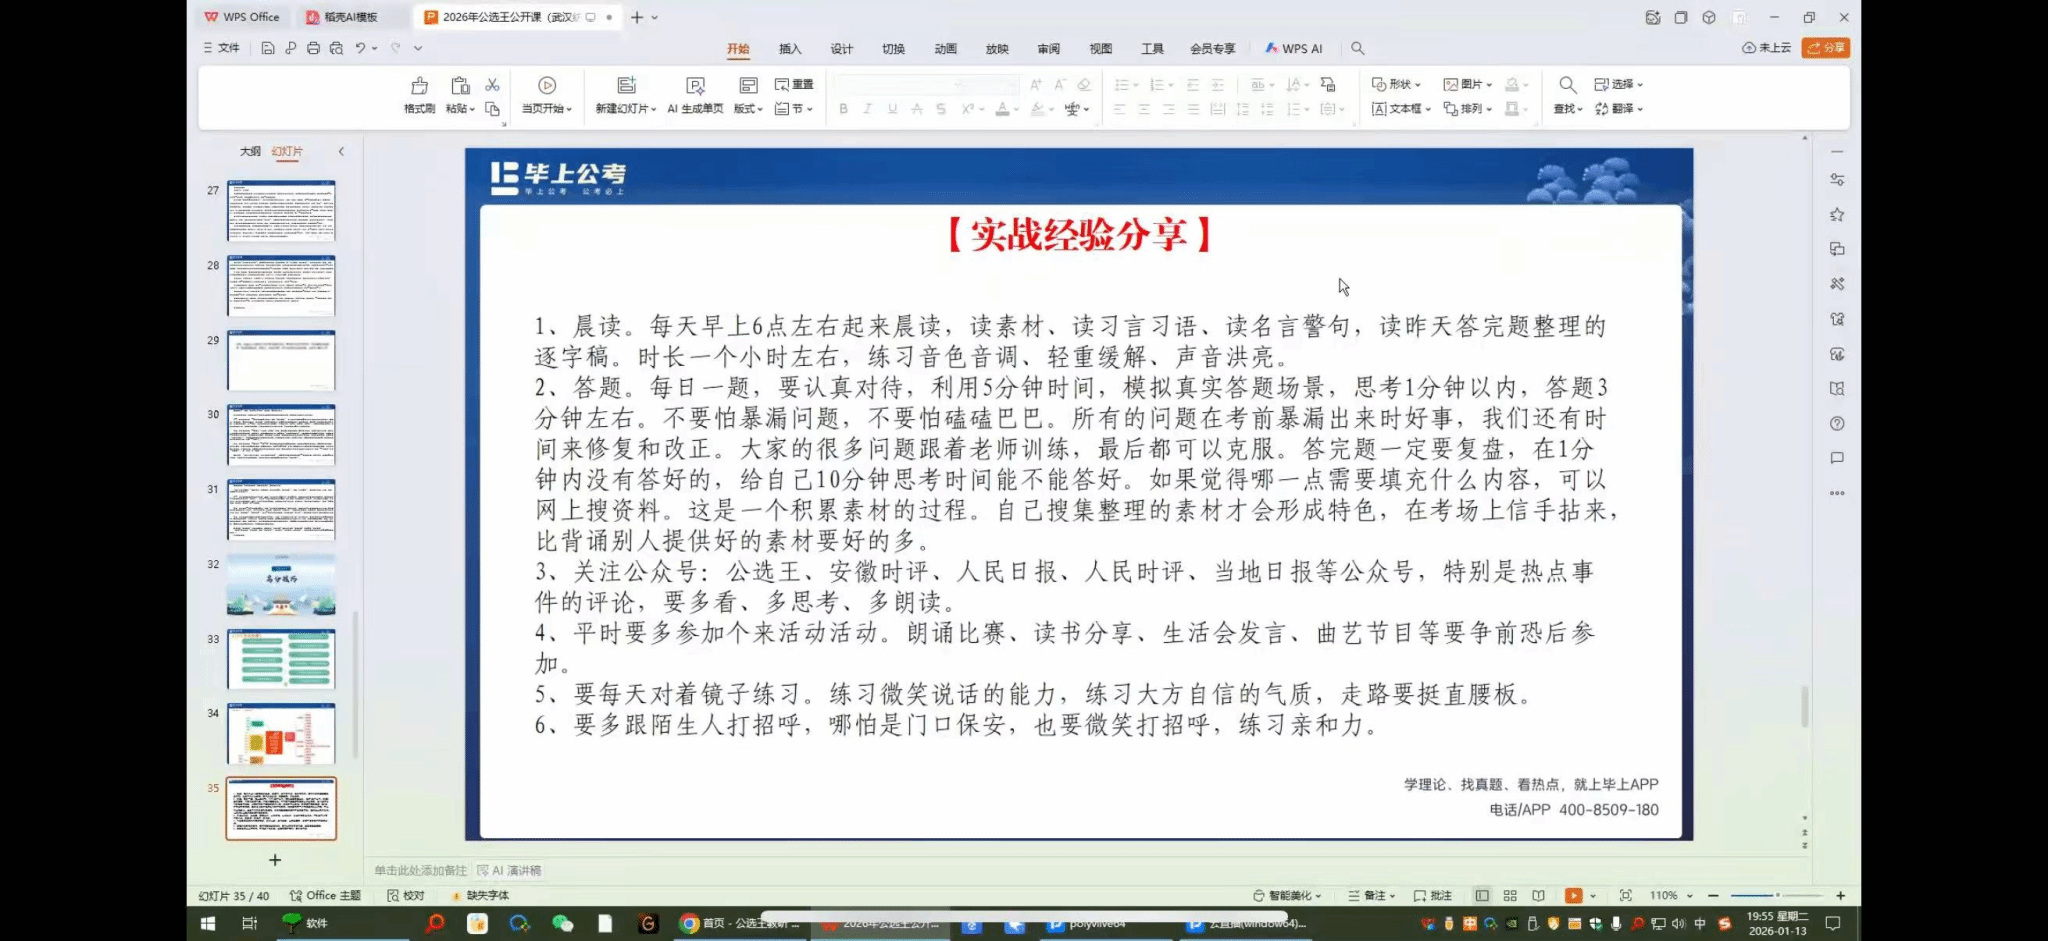2048x941 pixels.
Task: Open WeChat from the Windows taskbar
Action: (562, 924)
